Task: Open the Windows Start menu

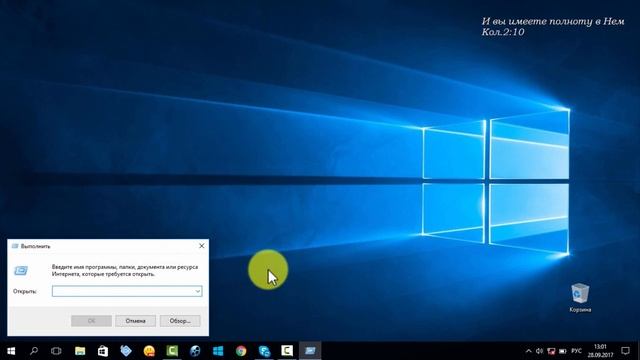Action: click(x=11, y=351)
